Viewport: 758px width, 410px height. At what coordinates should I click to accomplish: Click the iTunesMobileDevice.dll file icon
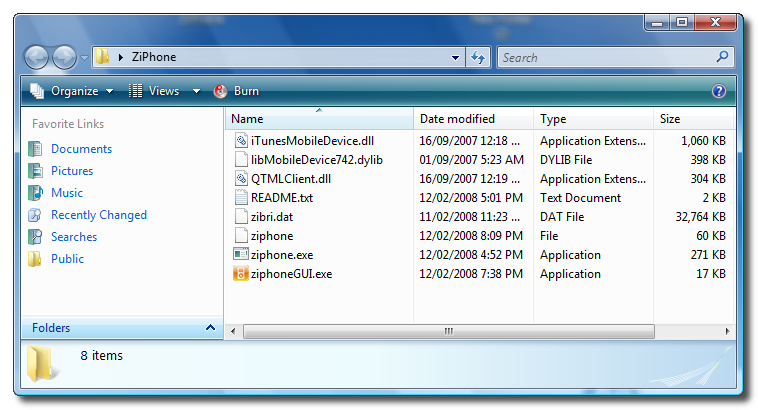click(240, 141)
